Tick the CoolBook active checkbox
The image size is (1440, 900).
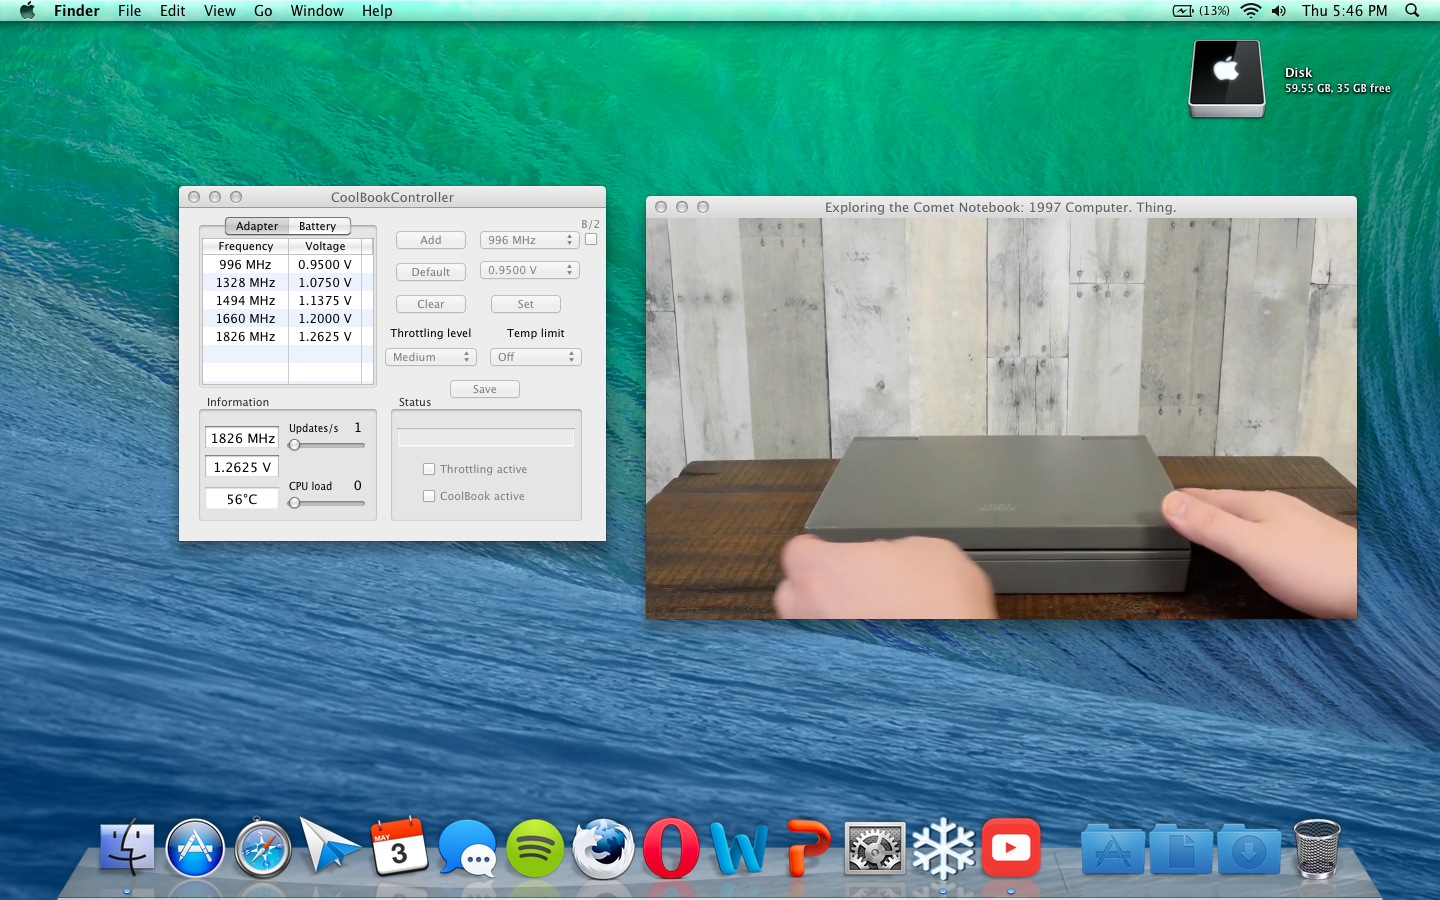pos(429,496)
